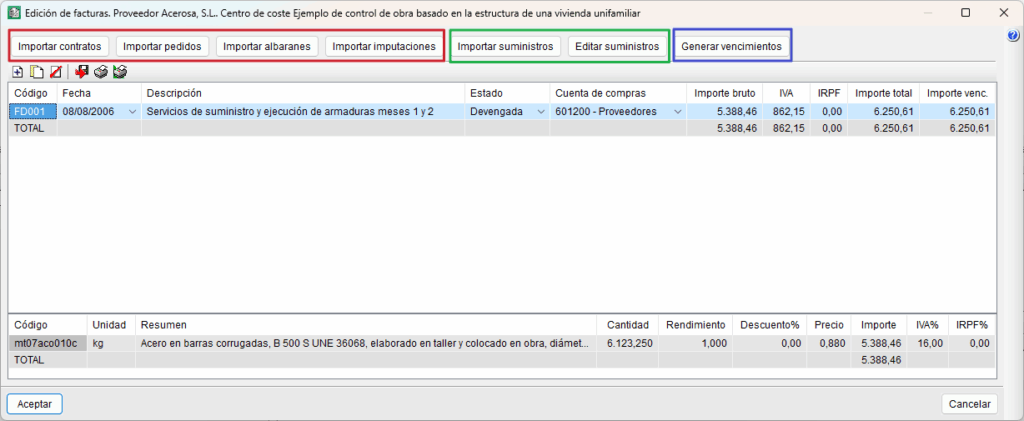Click the Fecha column header
This screenshot has height=421, width=1024.
point(99,93)
